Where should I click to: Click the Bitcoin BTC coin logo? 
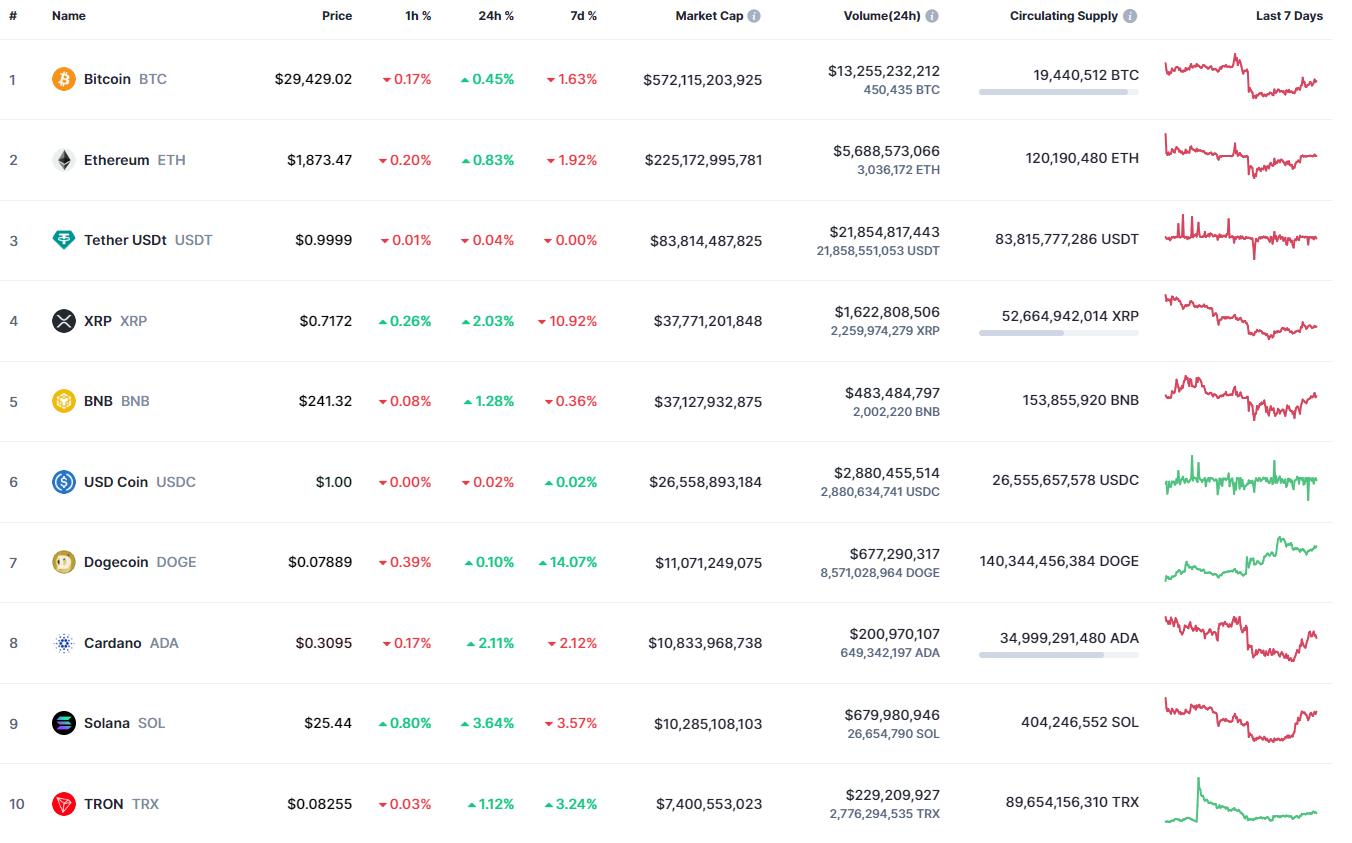pyautogui.click(x=63, y=78)
